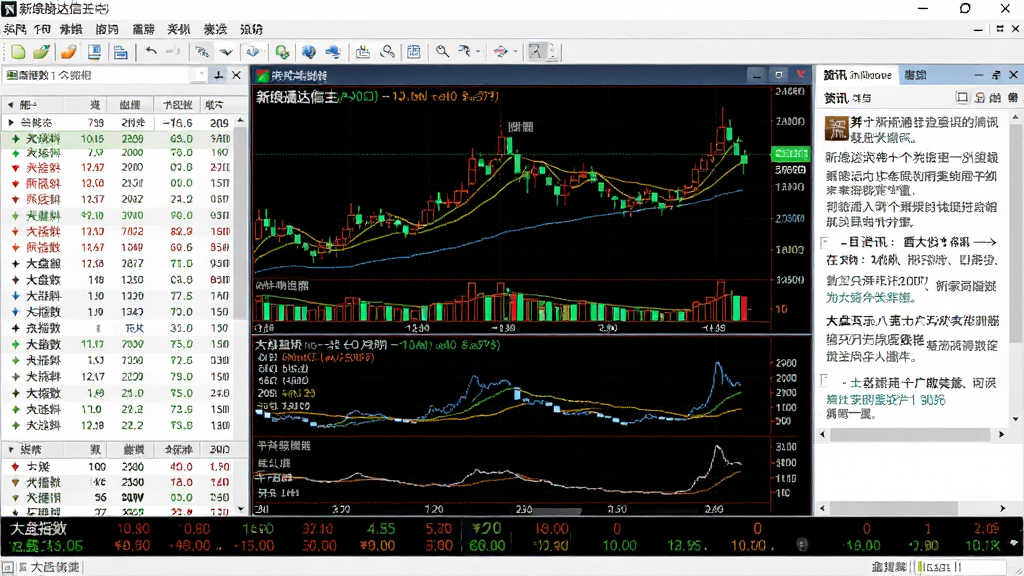Click the green new-document toolbar icon
Image resolution: width=1024 pixels, height=576 pixels.
pos(18,52)
